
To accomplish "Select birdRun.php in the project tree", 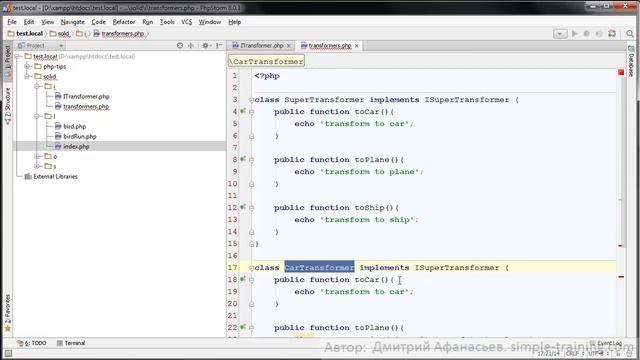I will coord(80,136).
